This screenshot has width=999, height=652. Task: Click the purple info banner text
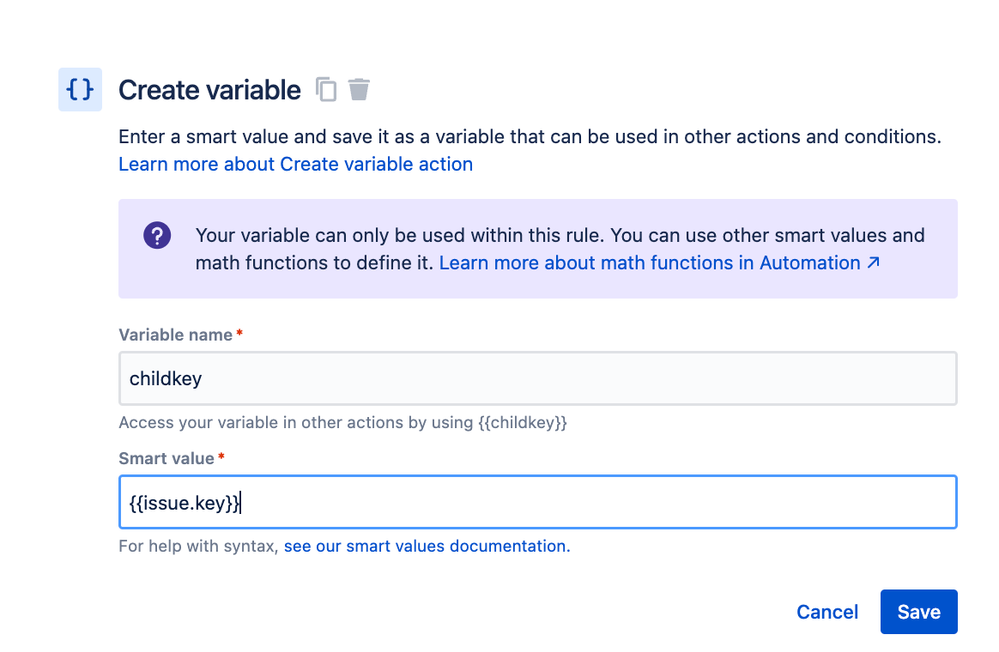click(x=560, y=237)
